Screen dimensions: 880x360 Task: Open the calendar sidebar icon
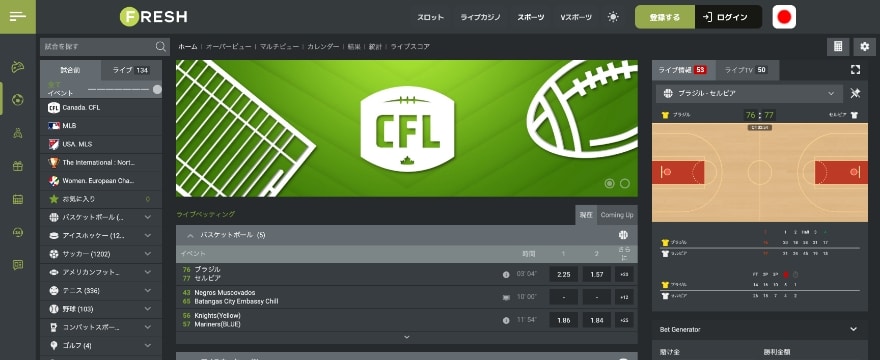pos(18,199)
